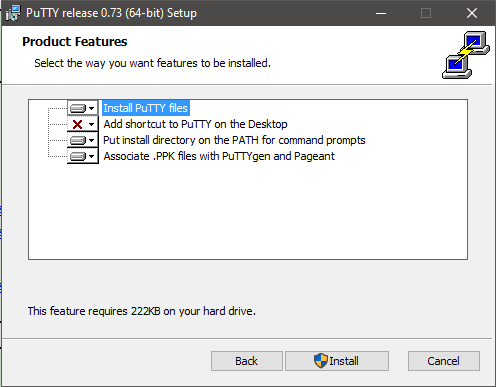The image size is (496, 387).
Task: Click the 222KB disk requirement text
Action: click(x=142, y=311)
